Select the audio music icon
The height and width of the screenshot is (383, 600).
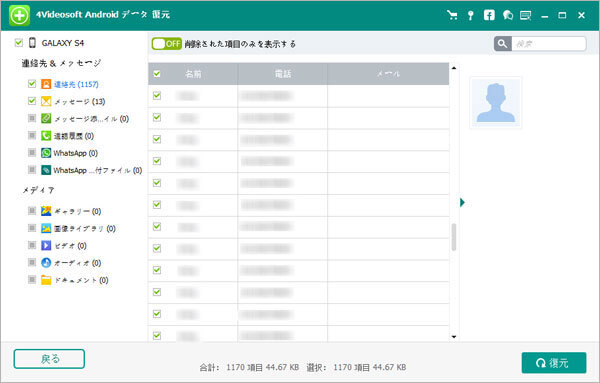(x=46, y=263)
